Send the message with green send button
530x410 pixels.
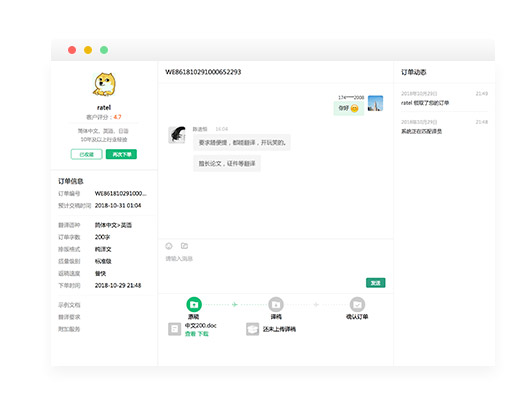click(x=376, y=283)
